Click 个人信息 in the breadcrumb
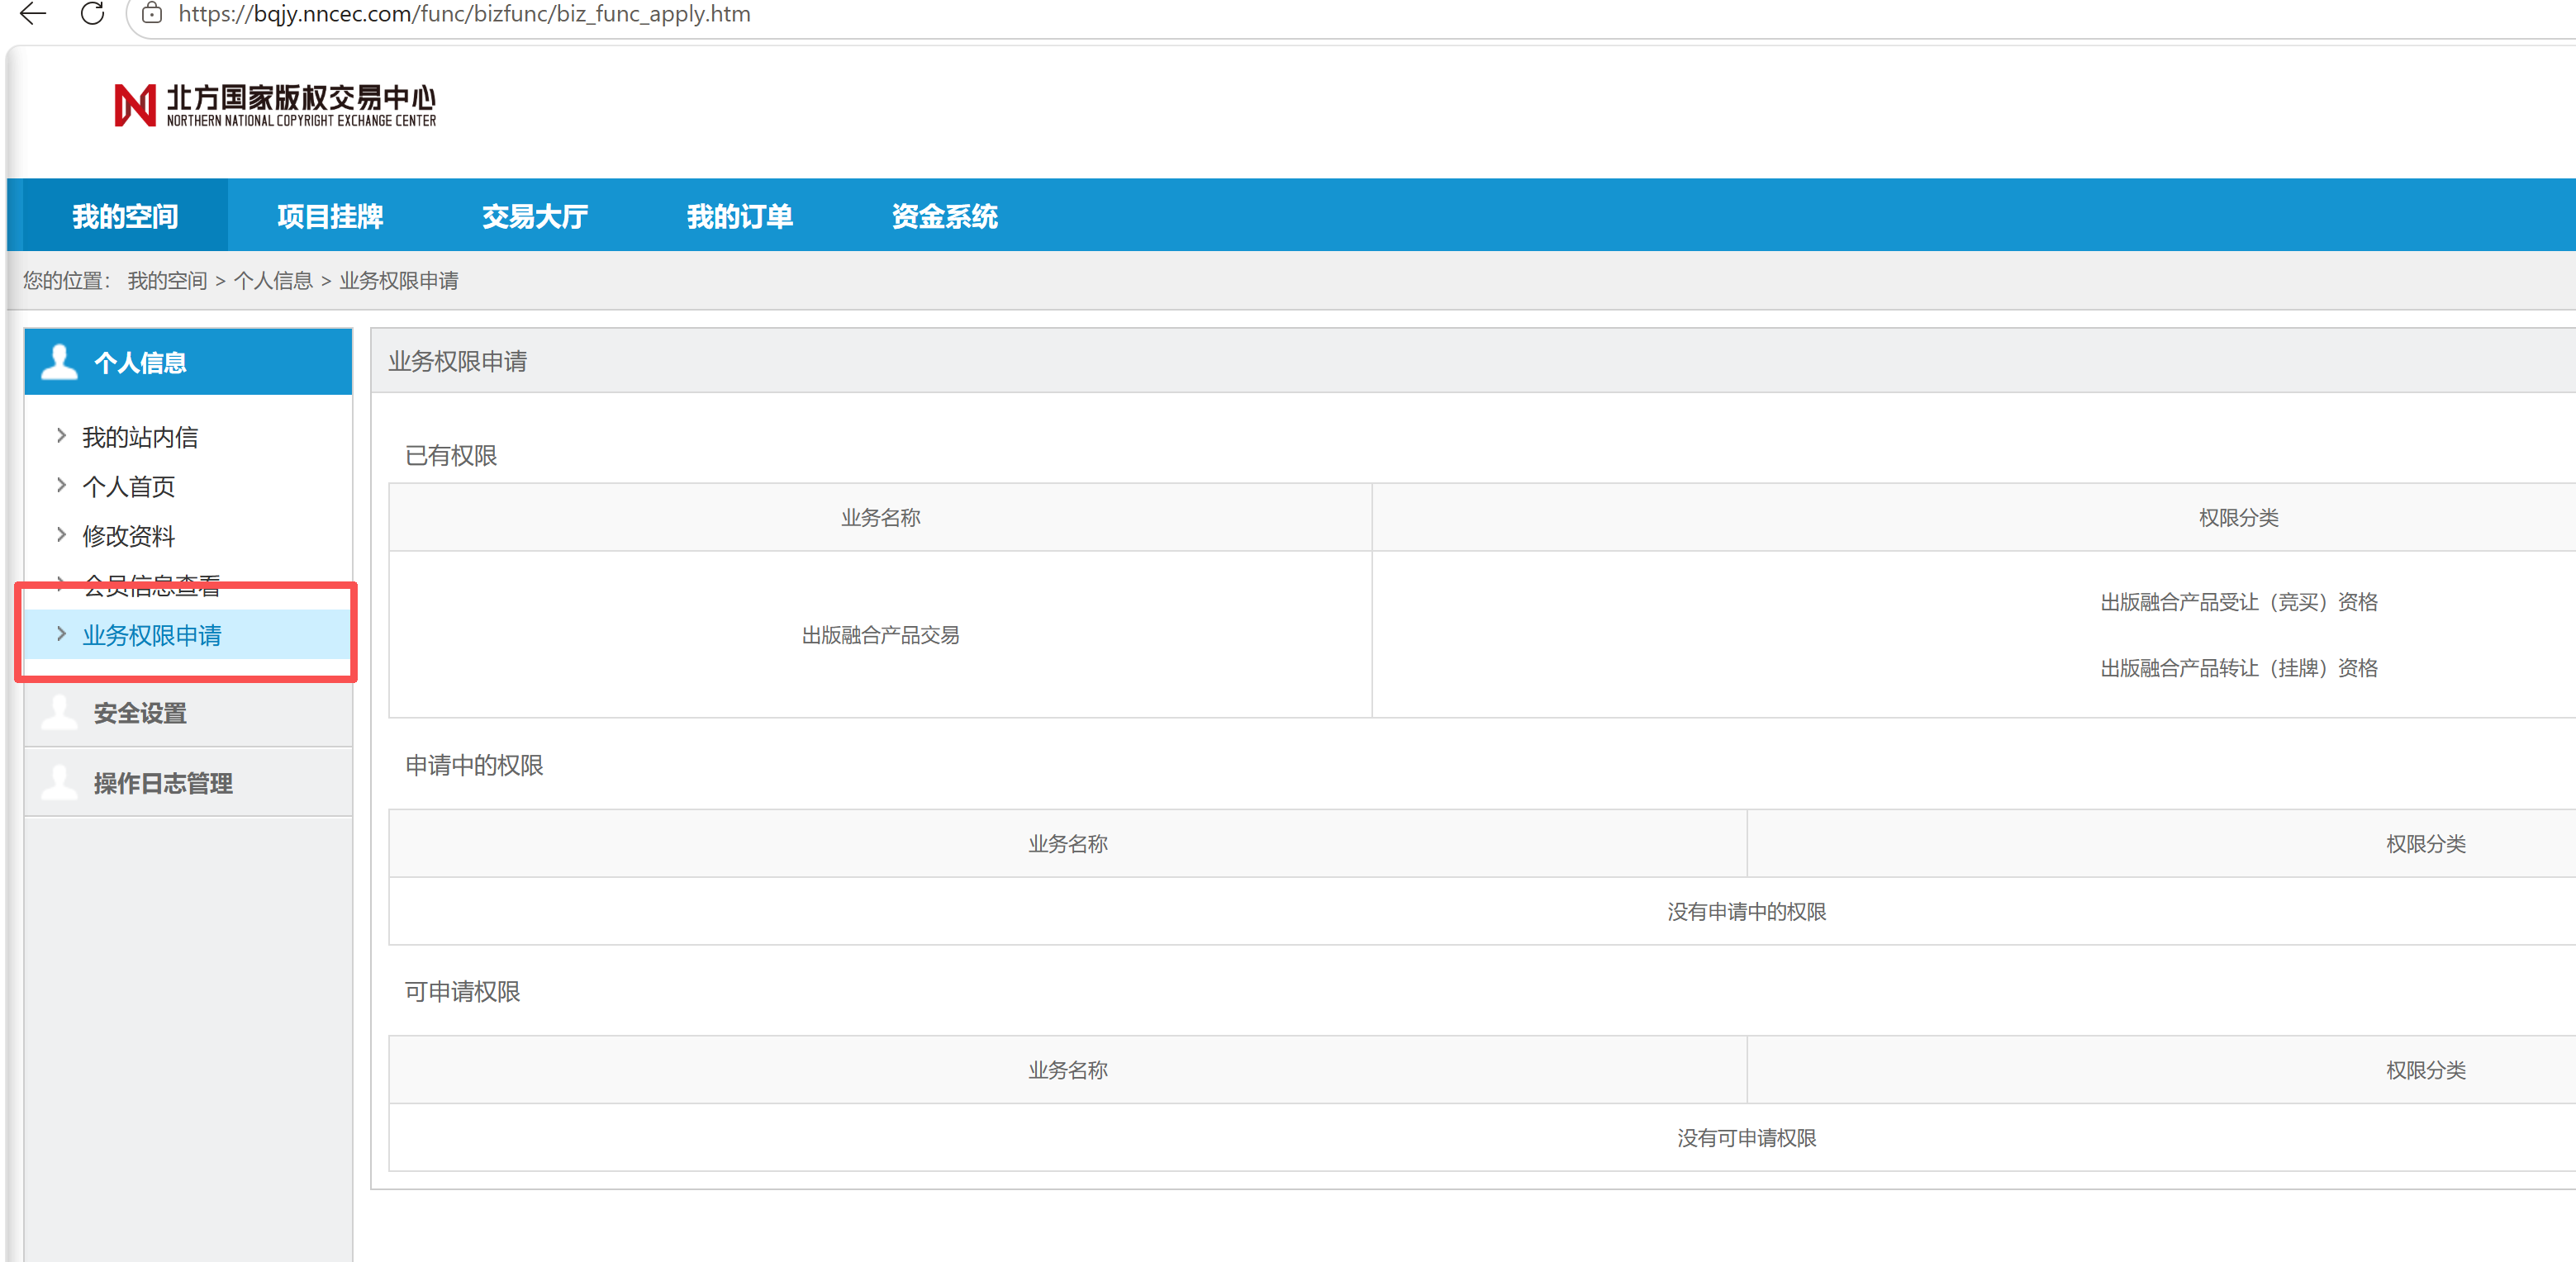This screenshot has height=1262, width=2576. (273, 281)
